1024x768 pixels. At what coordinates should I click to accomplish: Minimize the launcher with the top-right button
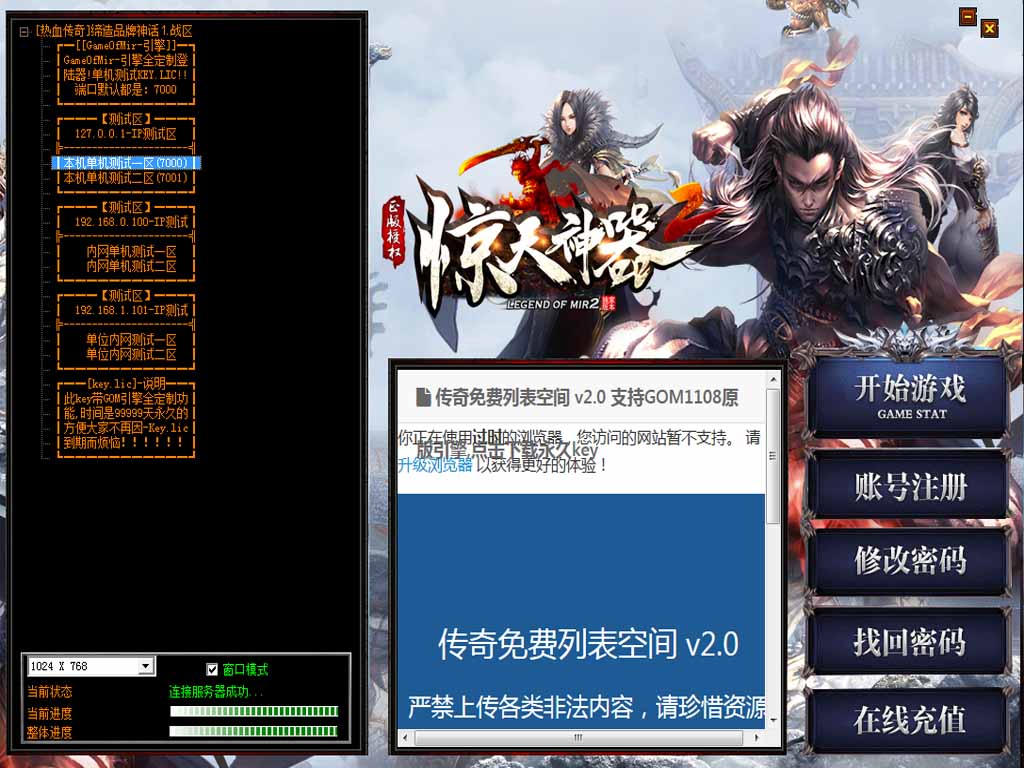pos(967,17)
